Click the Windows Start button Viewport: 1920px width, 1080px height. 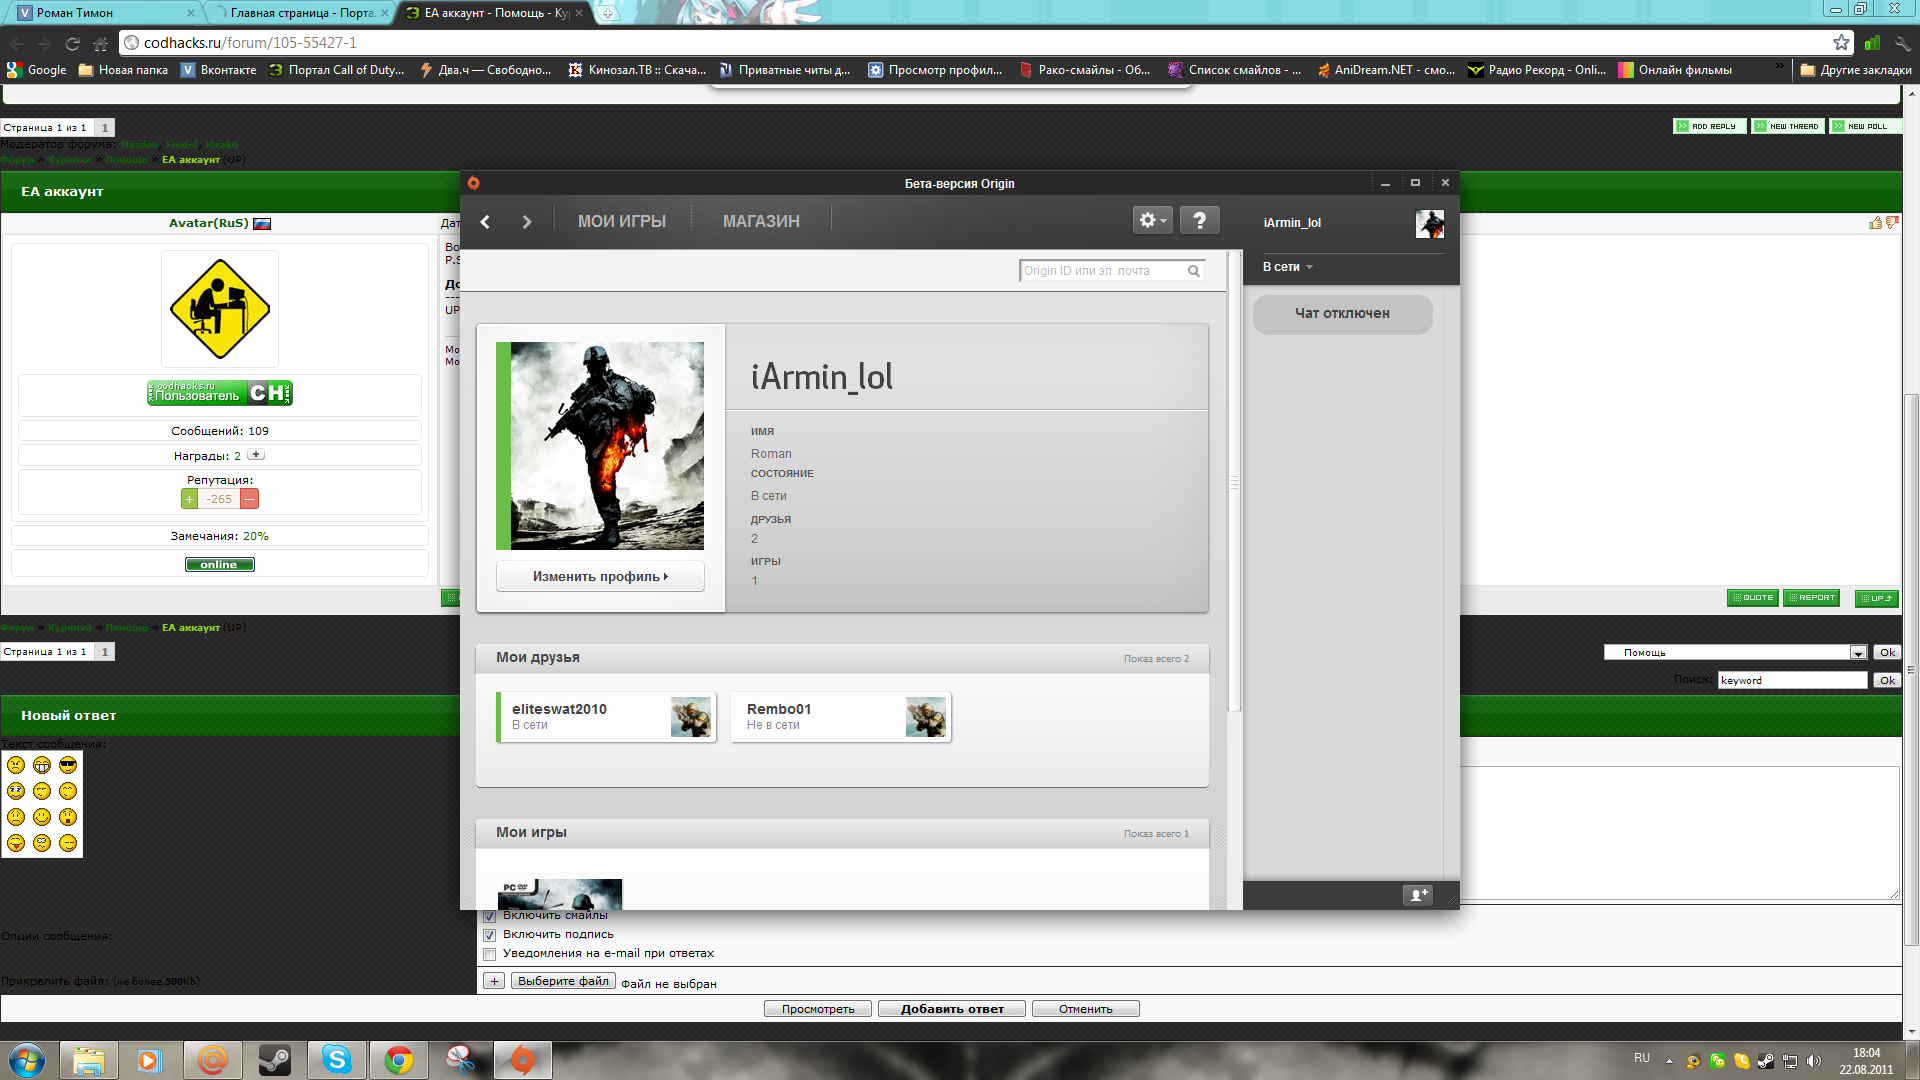pyautogui.click(x=27, y=1059)
